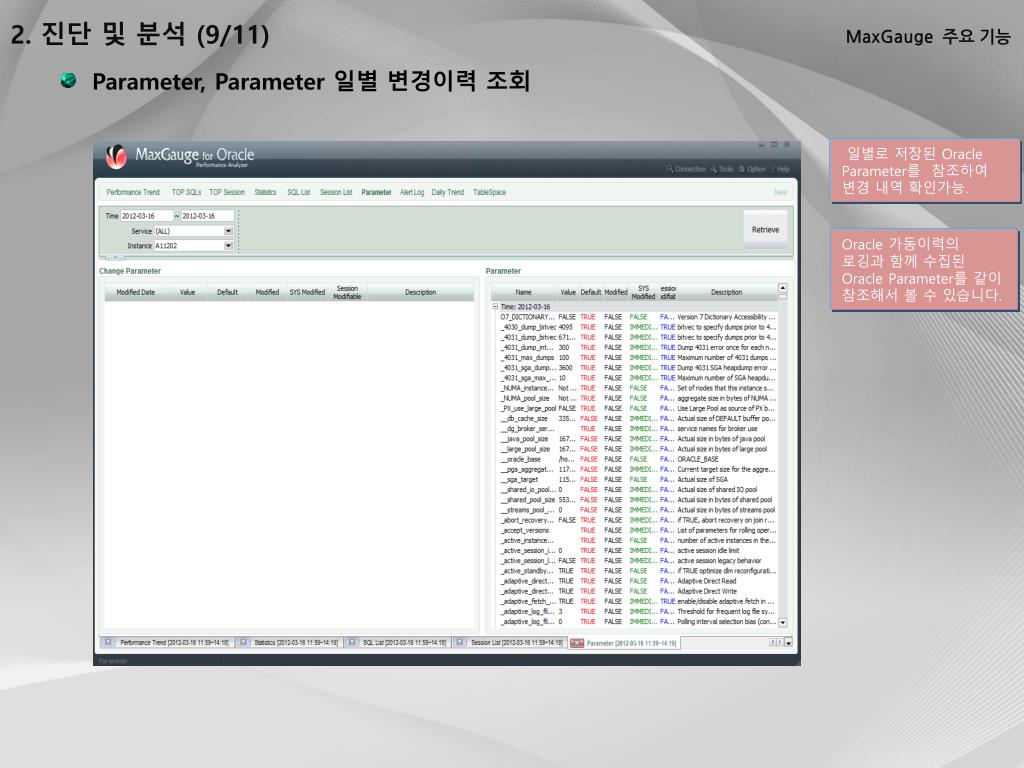1024x768 pixels.
Task: Click Parameter grid SYS Modified column header
Action: (643, 292)
